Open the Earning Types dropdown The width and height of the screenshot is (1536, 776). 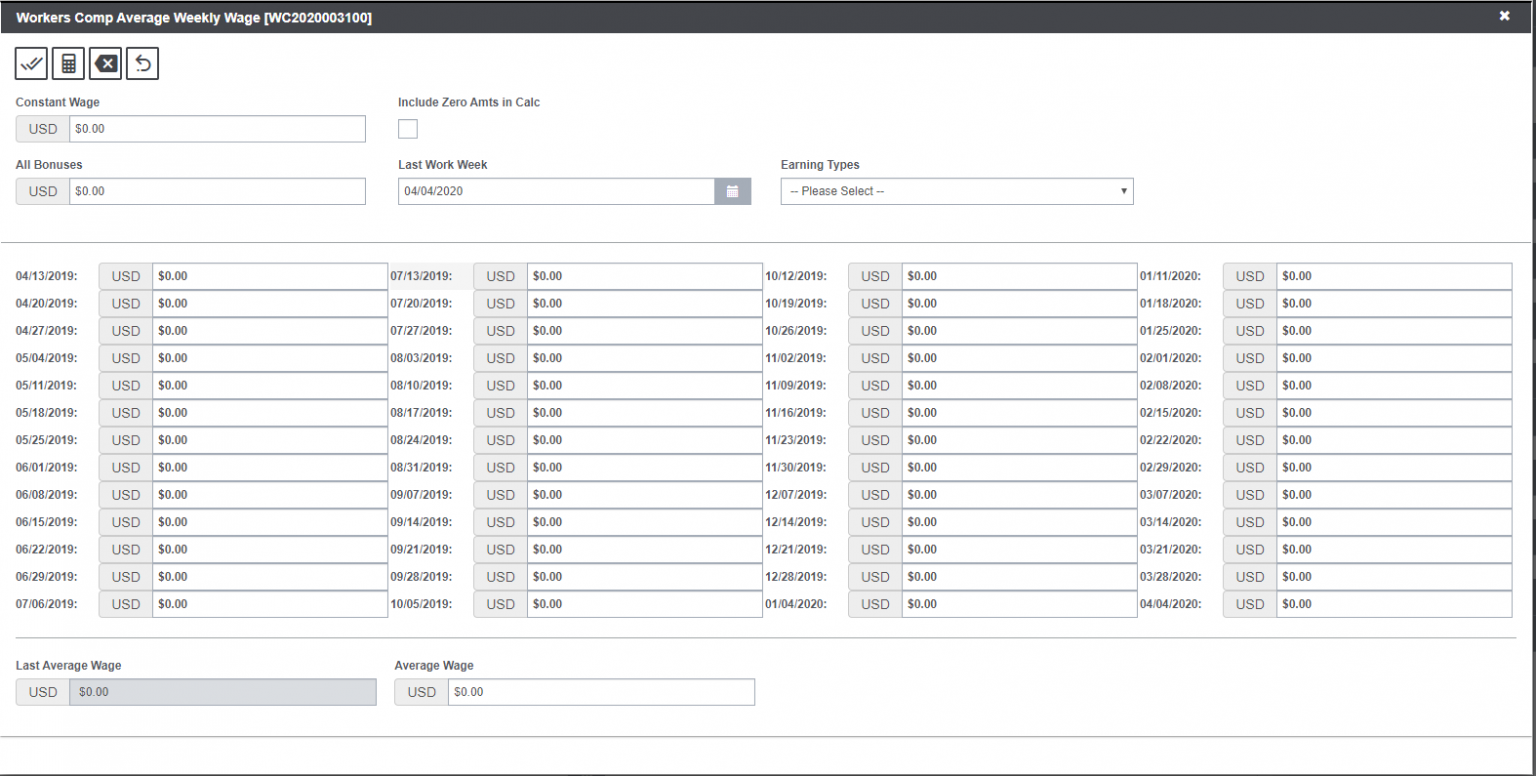(x=956, y=191)
